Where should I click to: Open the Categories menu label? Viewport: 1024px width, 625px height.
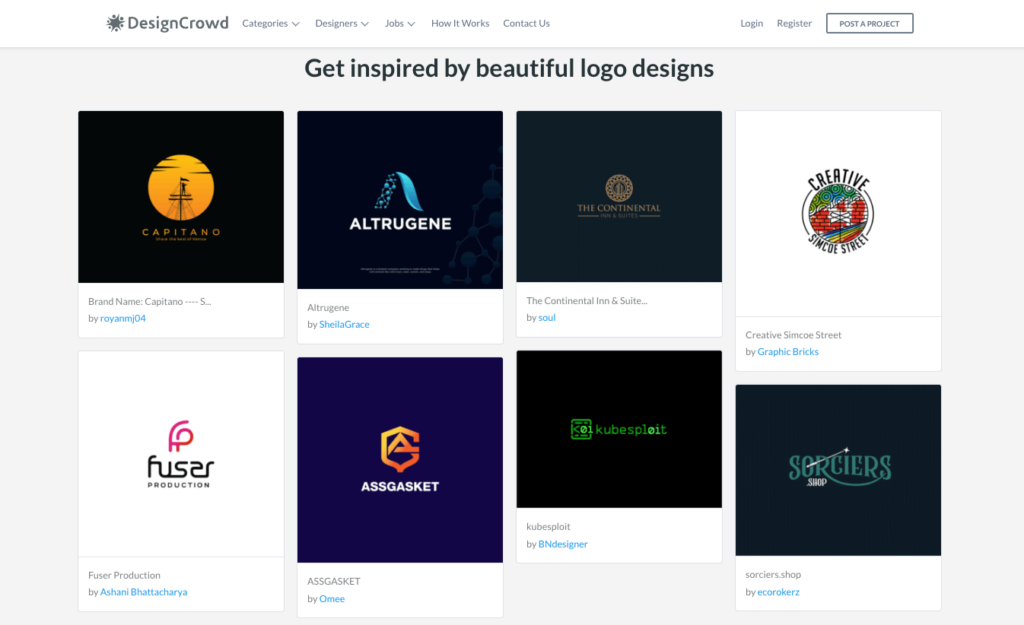click(x=264, y=23)
